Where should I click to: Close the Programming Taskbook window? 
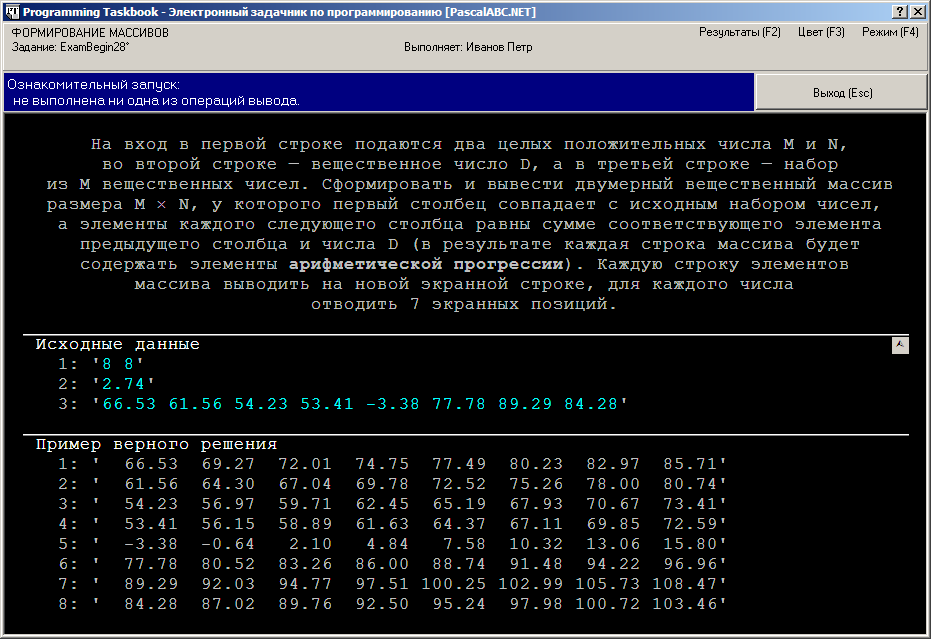coord(917,12)
